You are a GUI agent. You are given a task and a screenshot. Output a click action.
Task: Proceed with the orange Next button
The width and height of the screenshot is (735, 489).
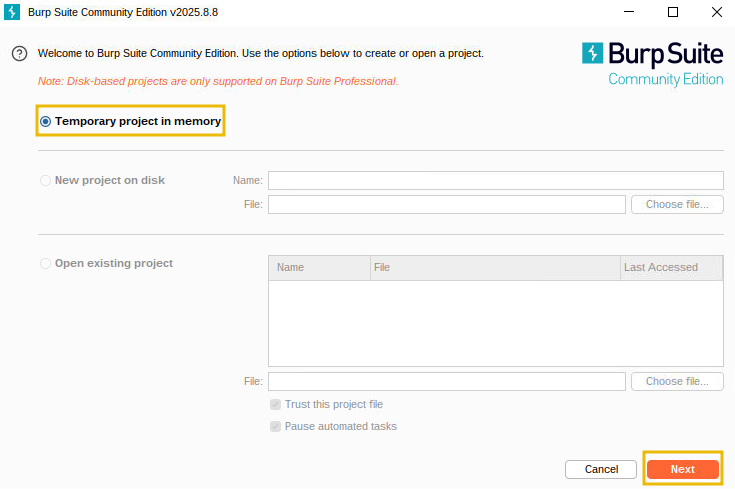pyautogui.click(x=682, y=469)
